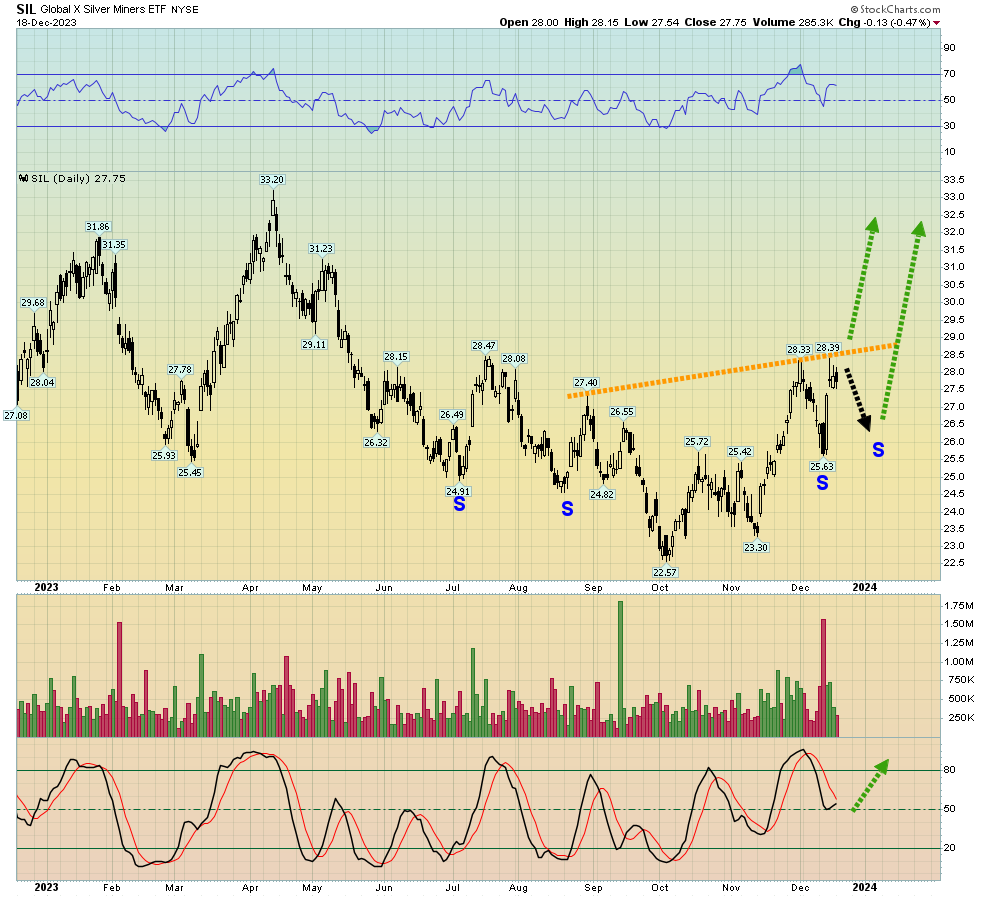Click the 22.57 yearly low label
This screenshot has width=990, height=897.
click(x=665, y=572)
